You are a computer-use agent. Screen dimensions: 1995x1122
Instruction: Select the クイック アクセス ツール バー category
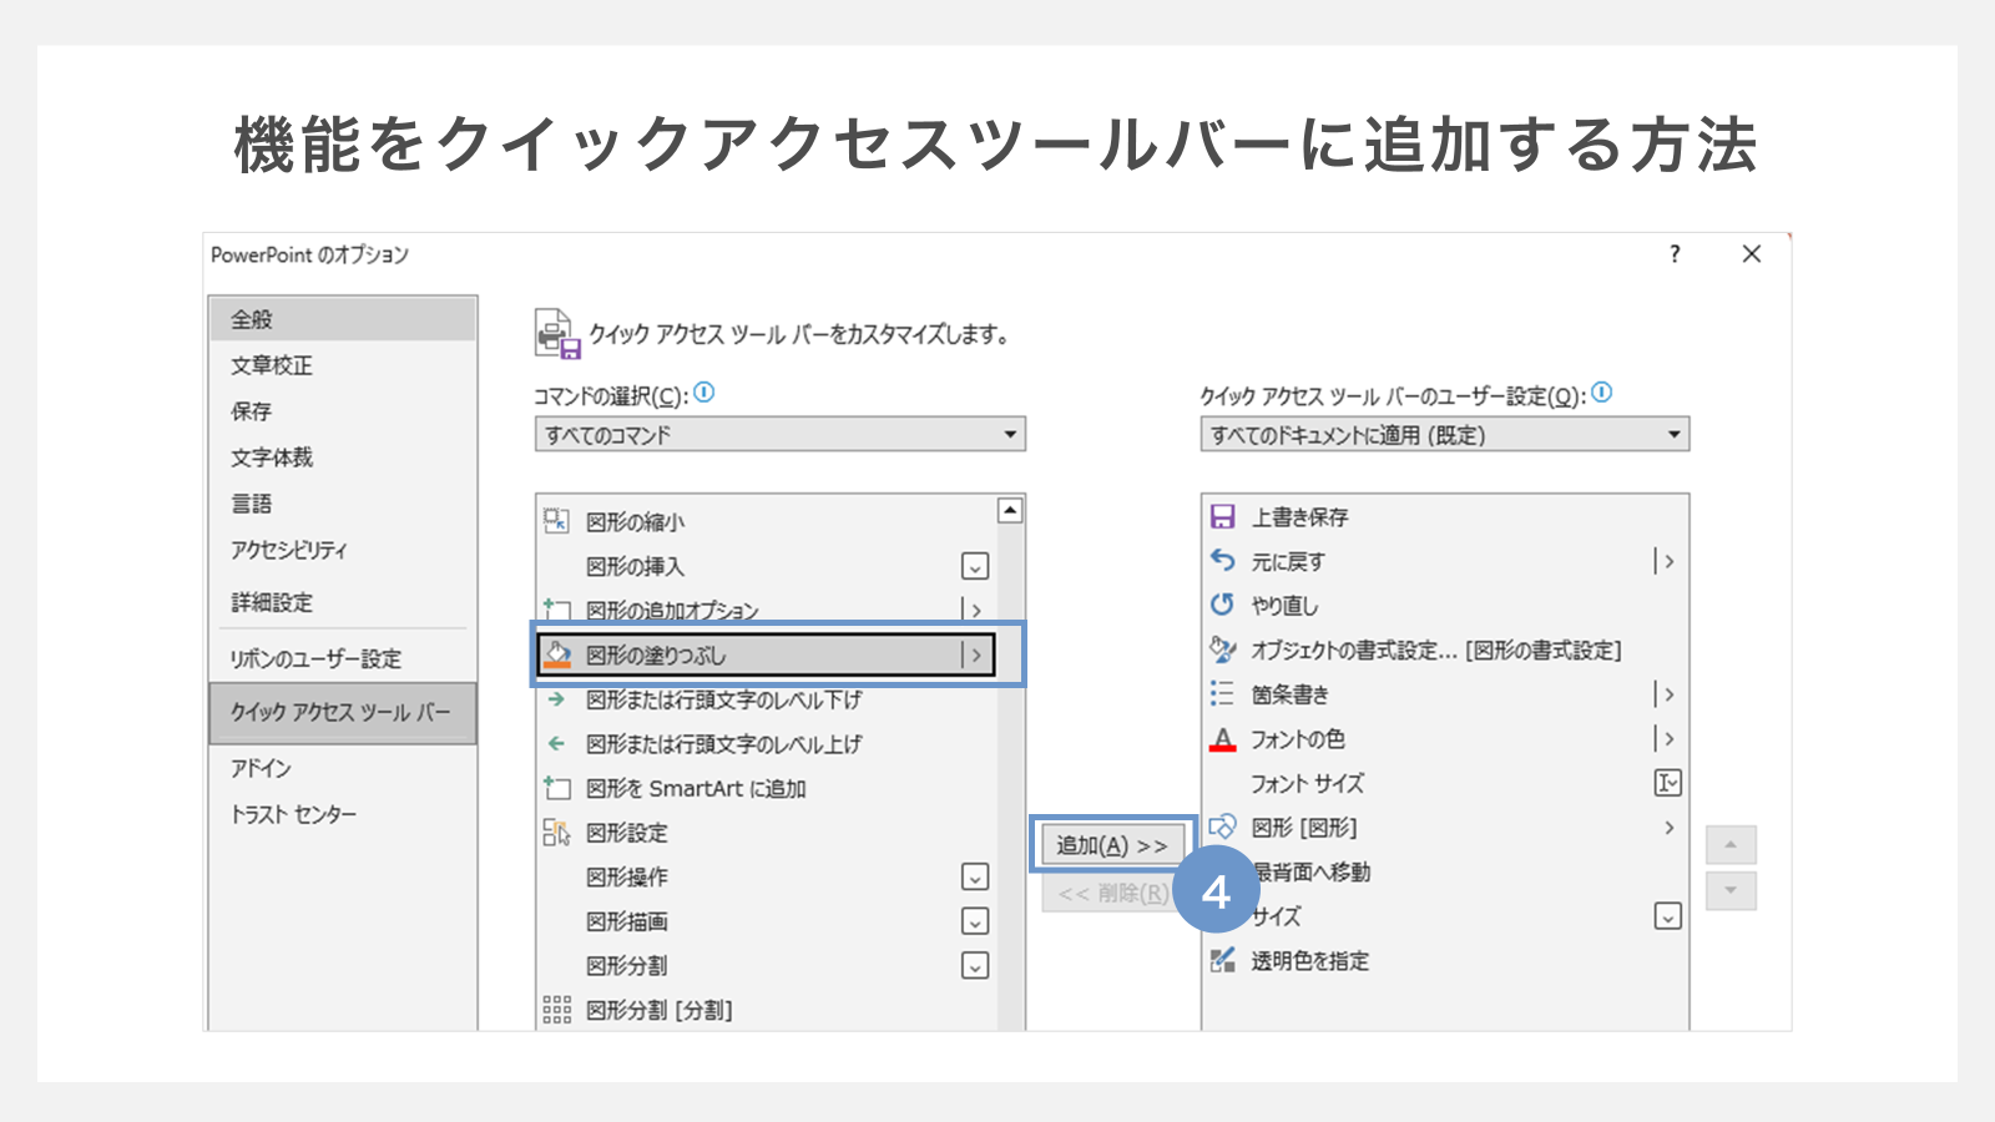343,713
